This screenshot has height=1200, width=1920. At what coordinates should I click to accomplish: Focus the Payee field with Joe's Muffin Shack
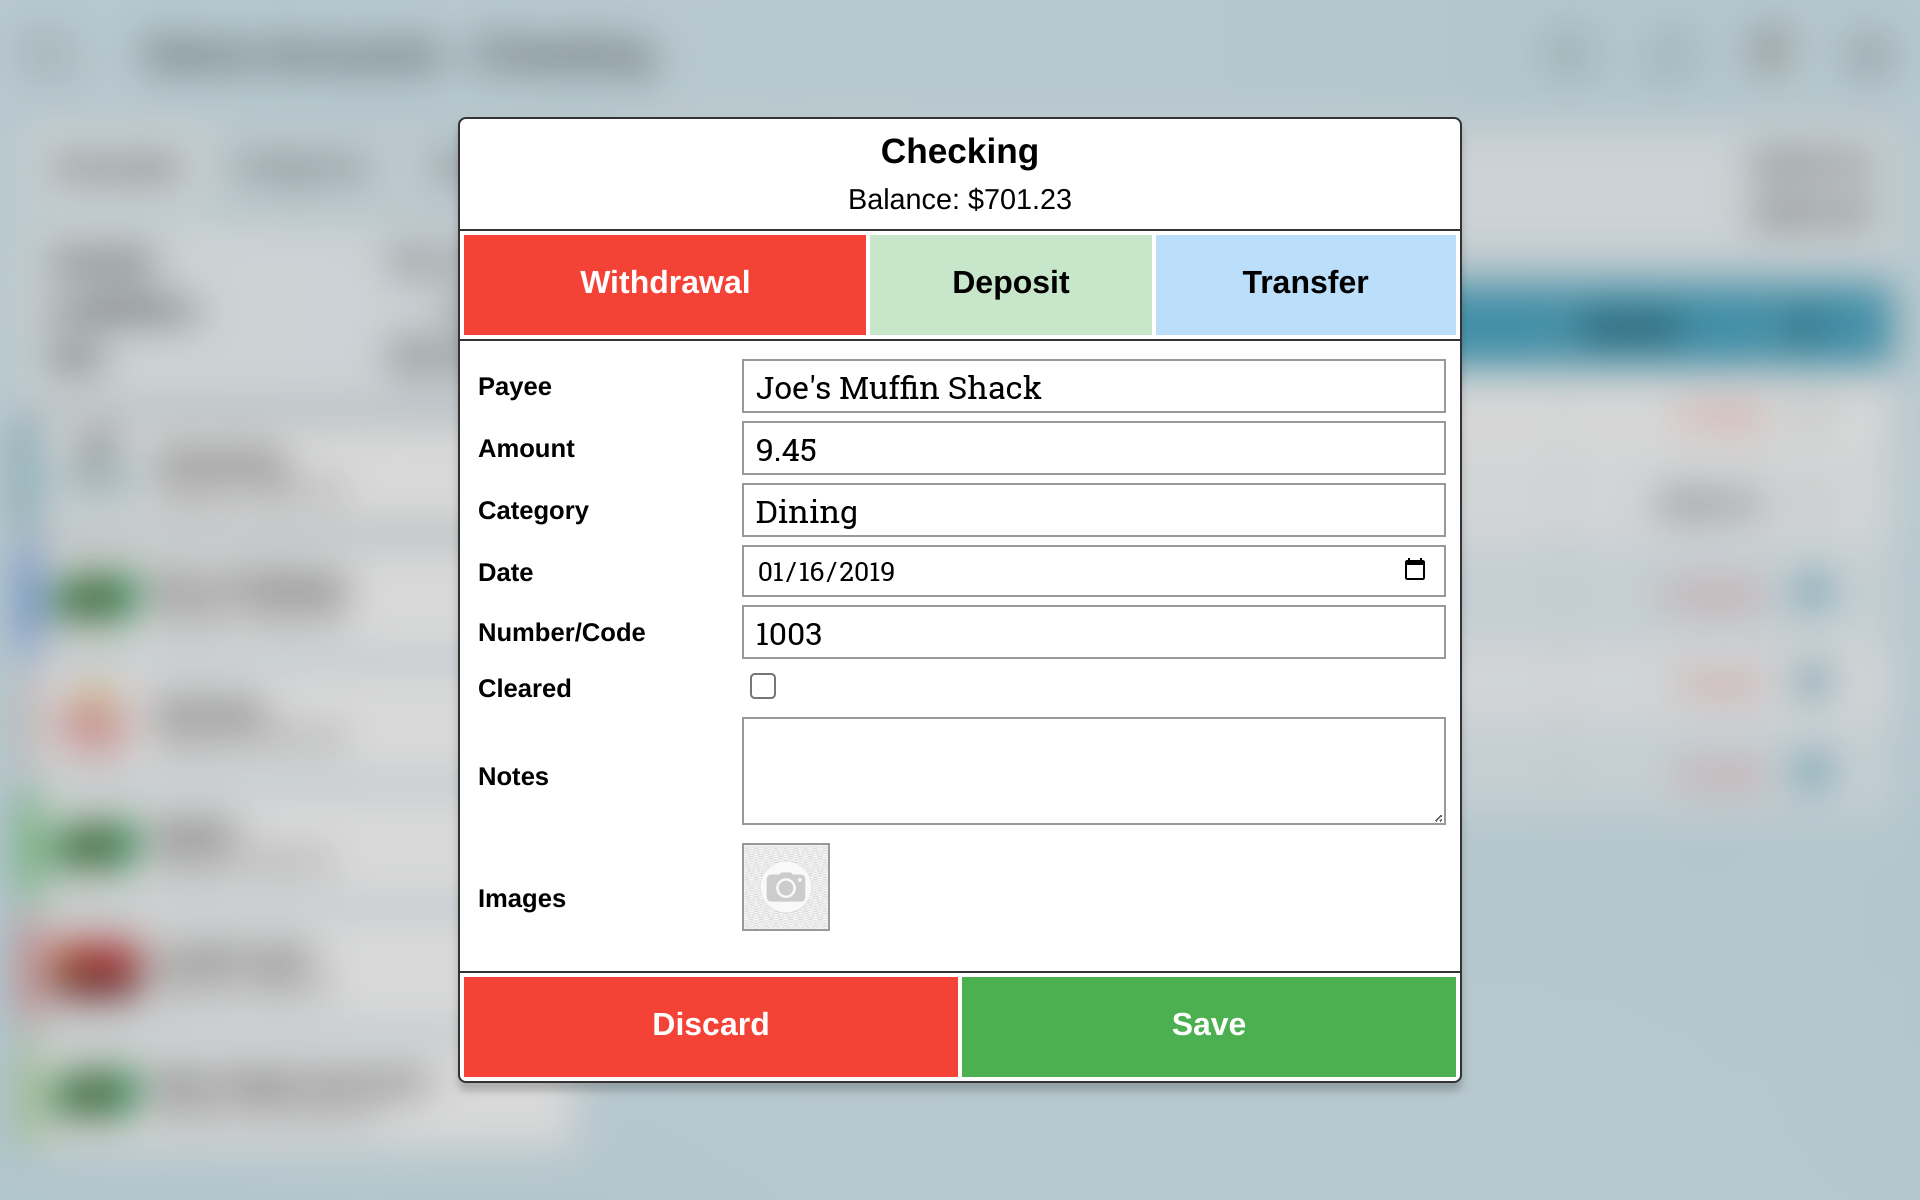[1092, 387]
